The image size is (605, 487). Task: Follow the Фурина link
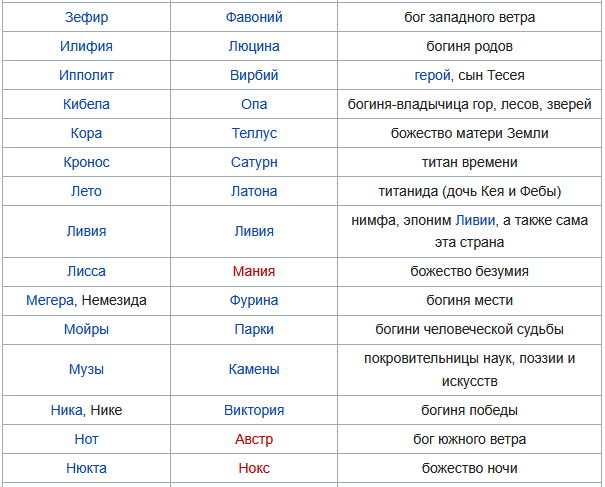coord(254,300)
